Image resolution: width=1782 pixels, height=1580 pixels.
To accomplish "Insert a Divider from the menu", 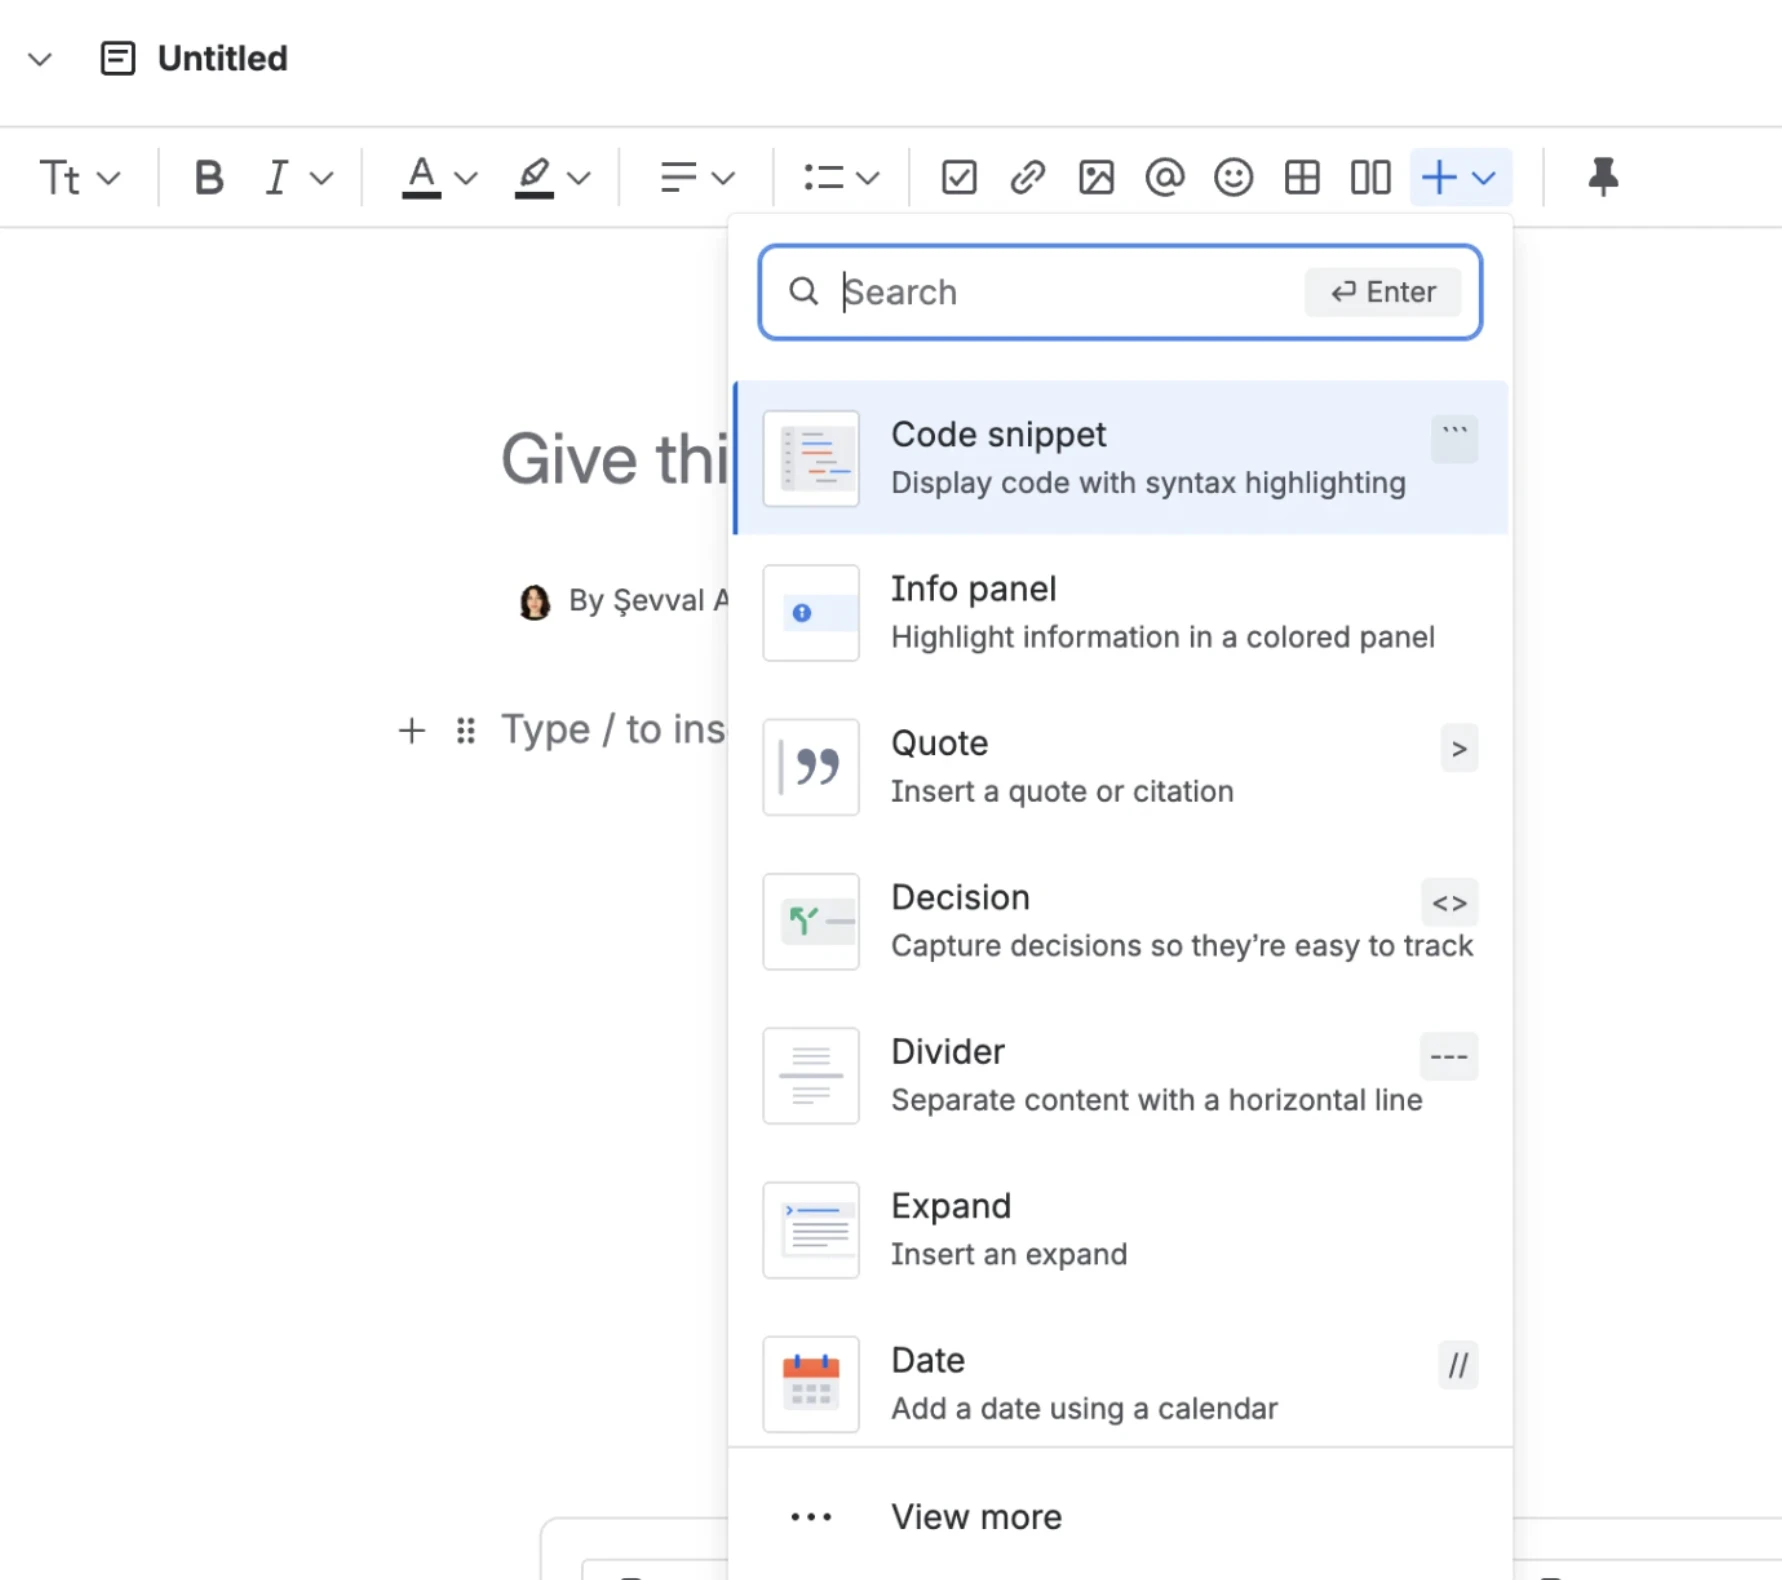I will [1121, 1075].
